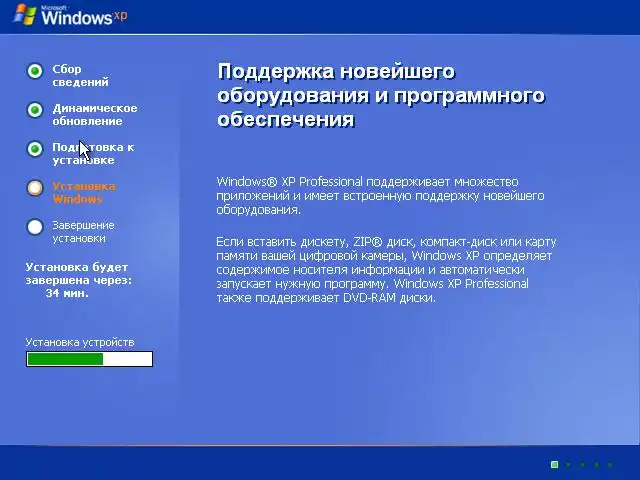Click the Подготовка к установке step label

pyautogui.click(x=93, y=153)
